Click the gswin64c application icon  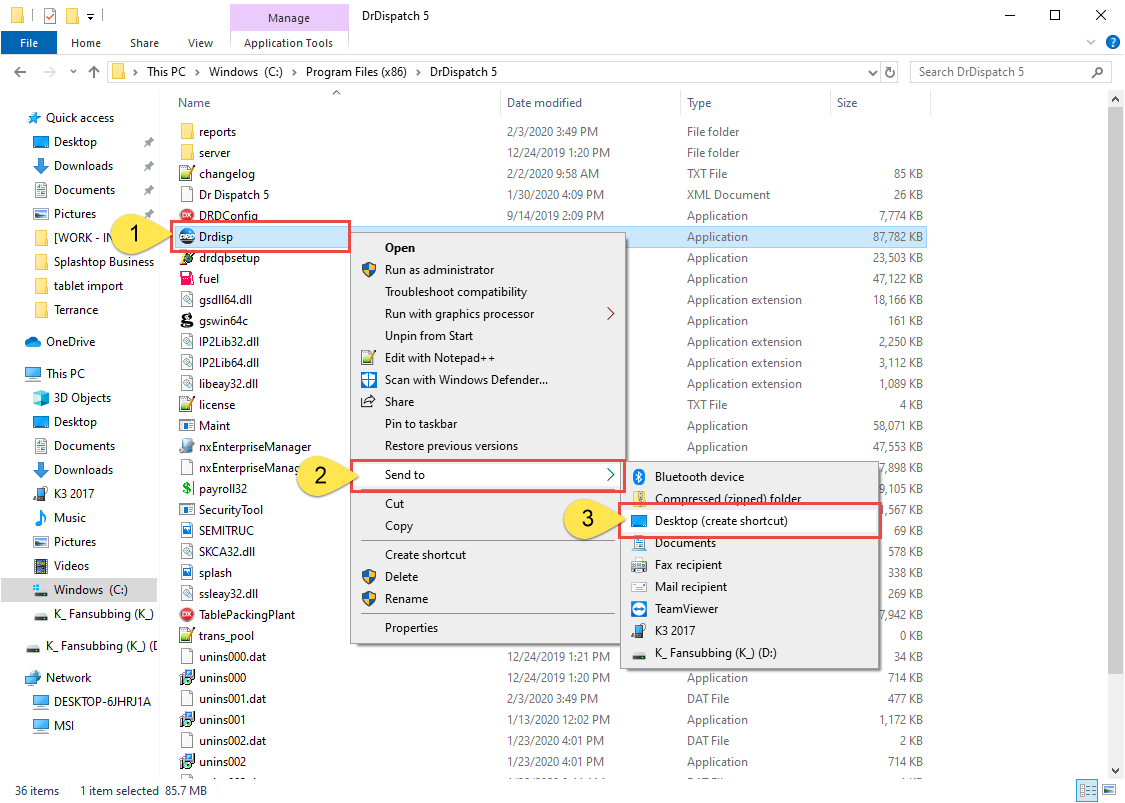coord(187,321)
